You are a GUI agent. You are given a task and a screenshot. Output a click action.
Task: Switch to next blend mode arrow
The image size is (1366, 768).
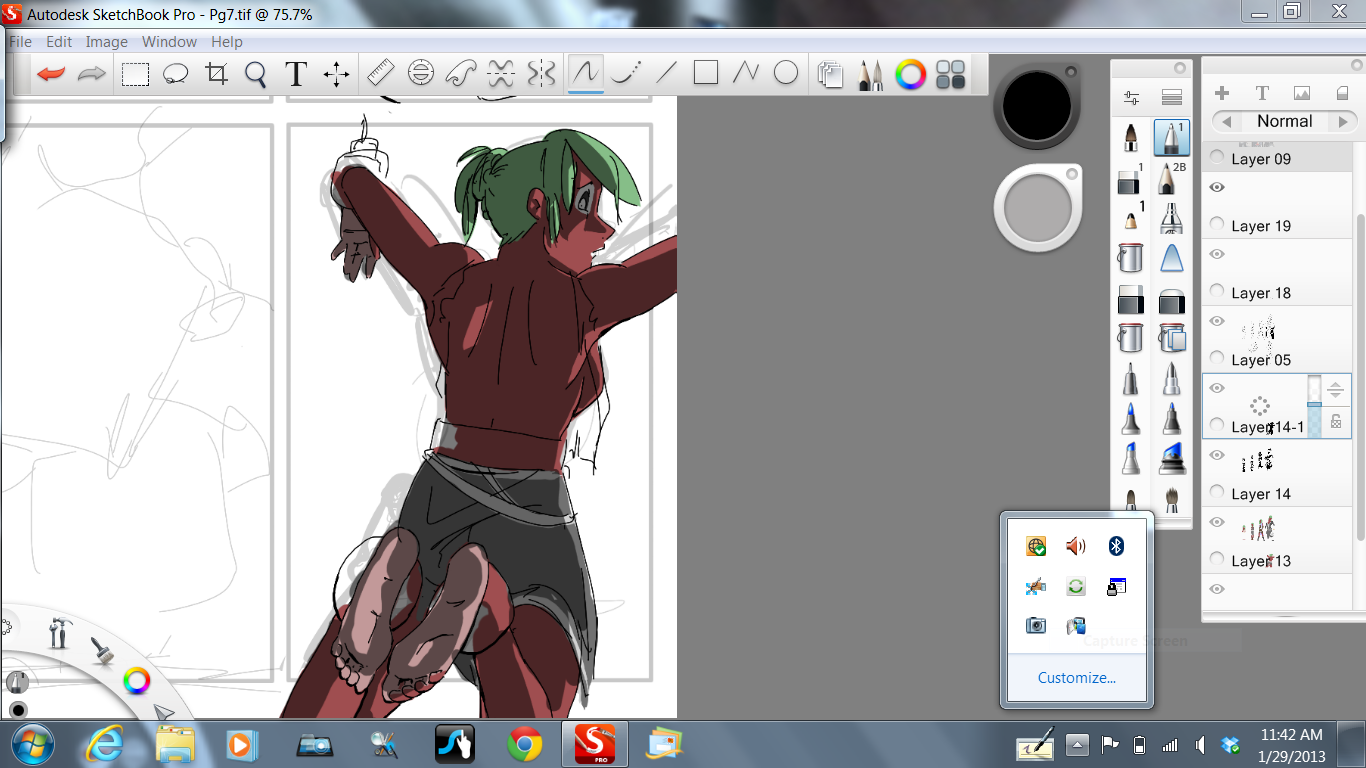click(1343, 121)
